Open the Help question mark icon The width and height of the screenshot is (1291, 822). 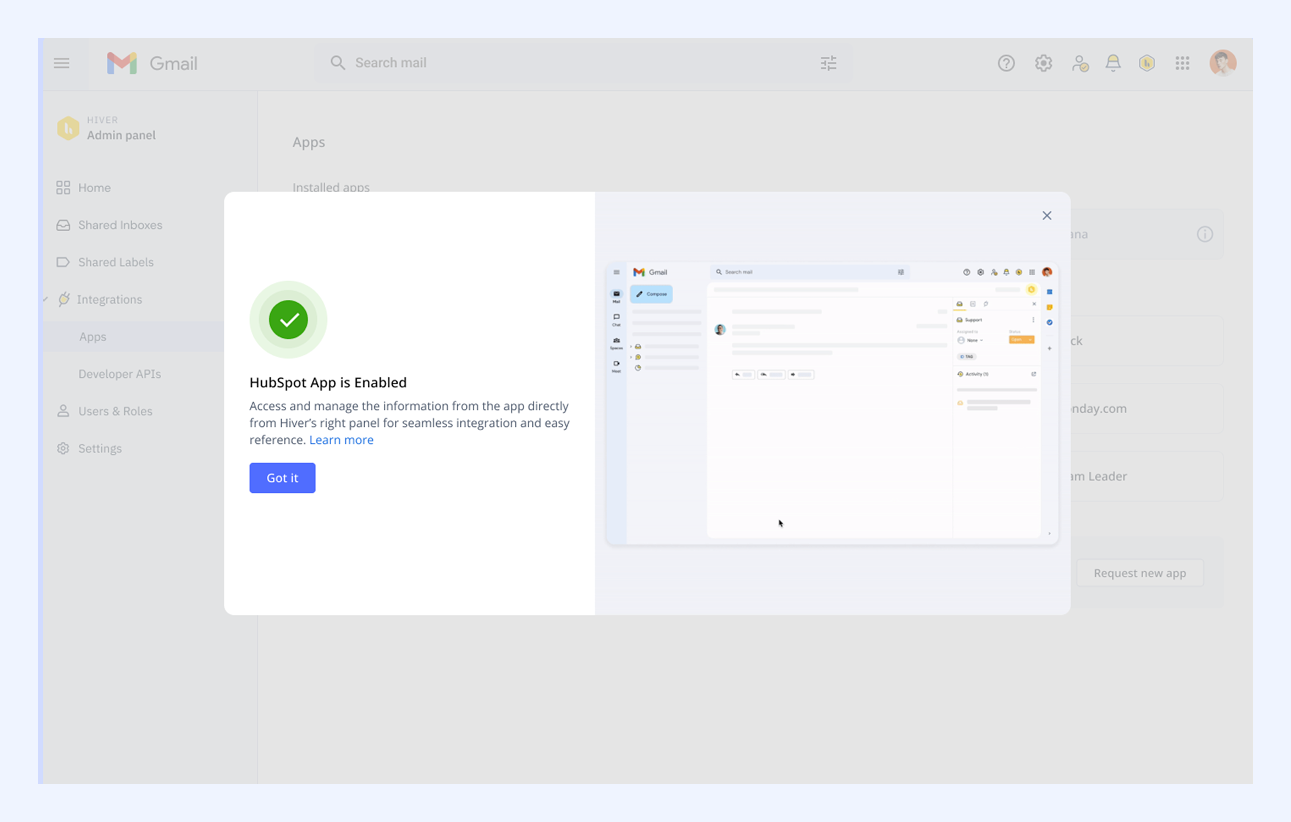[x=1006, y=63]
